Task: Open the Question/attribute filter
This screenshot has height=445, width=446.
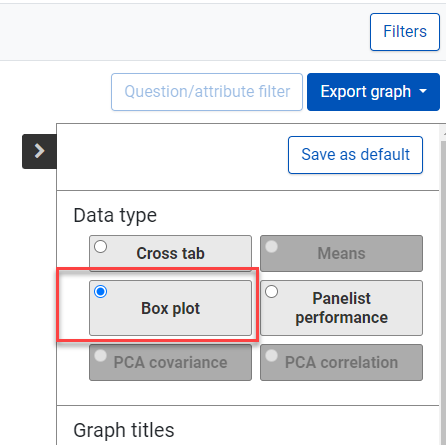Action: click(207, 92)
